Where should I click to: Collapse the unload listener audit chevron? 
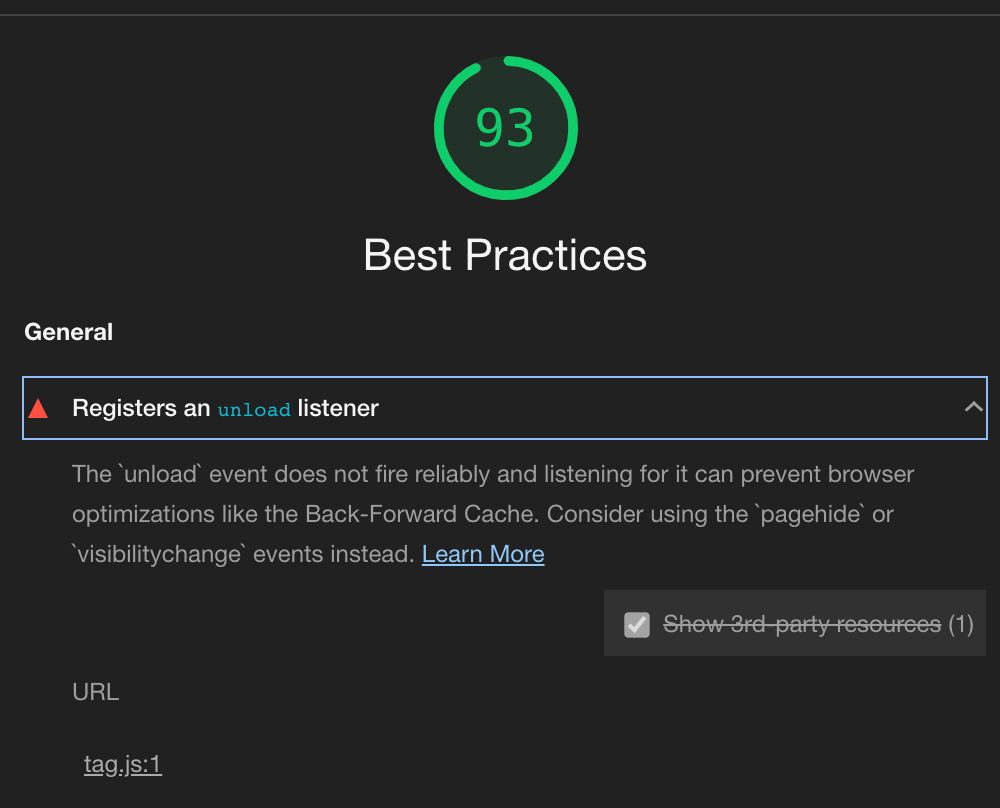tap(972, 407)
